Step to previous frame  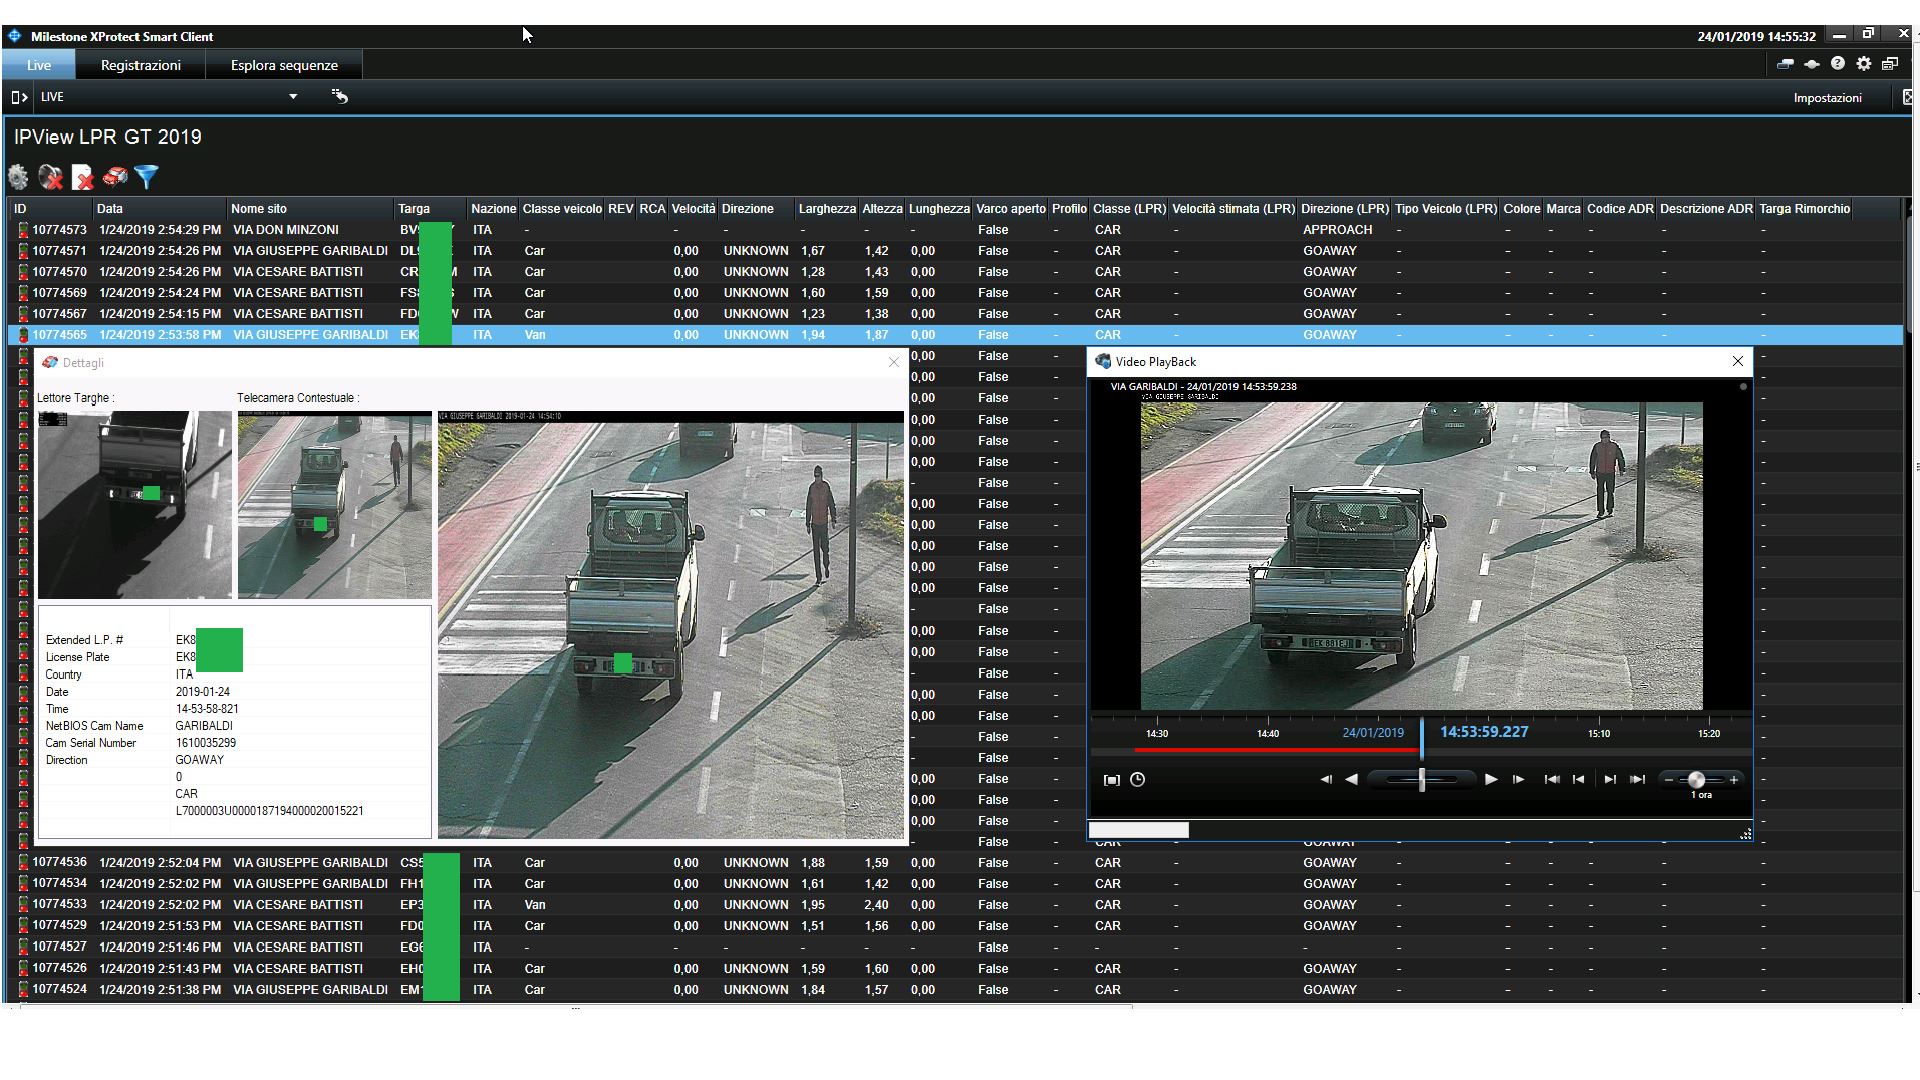coord(1326,779)
